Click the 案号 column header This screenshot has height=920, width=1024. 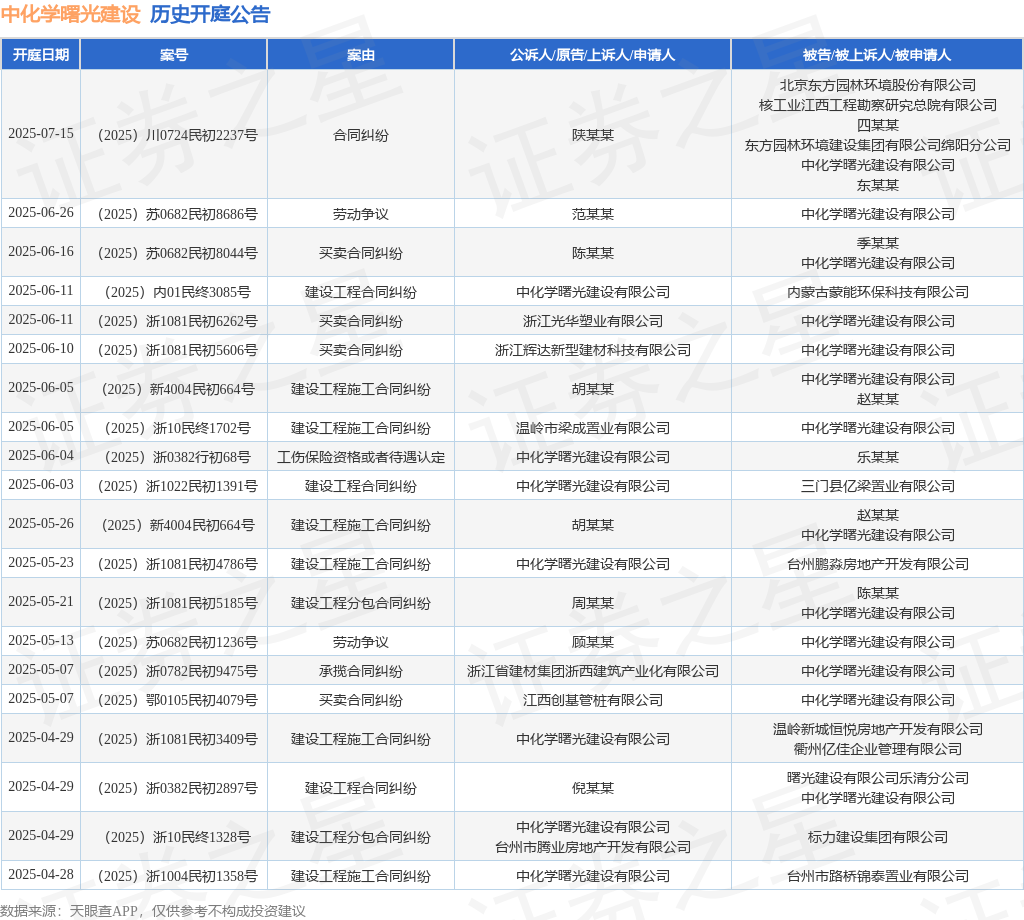[x=174, y=55]
